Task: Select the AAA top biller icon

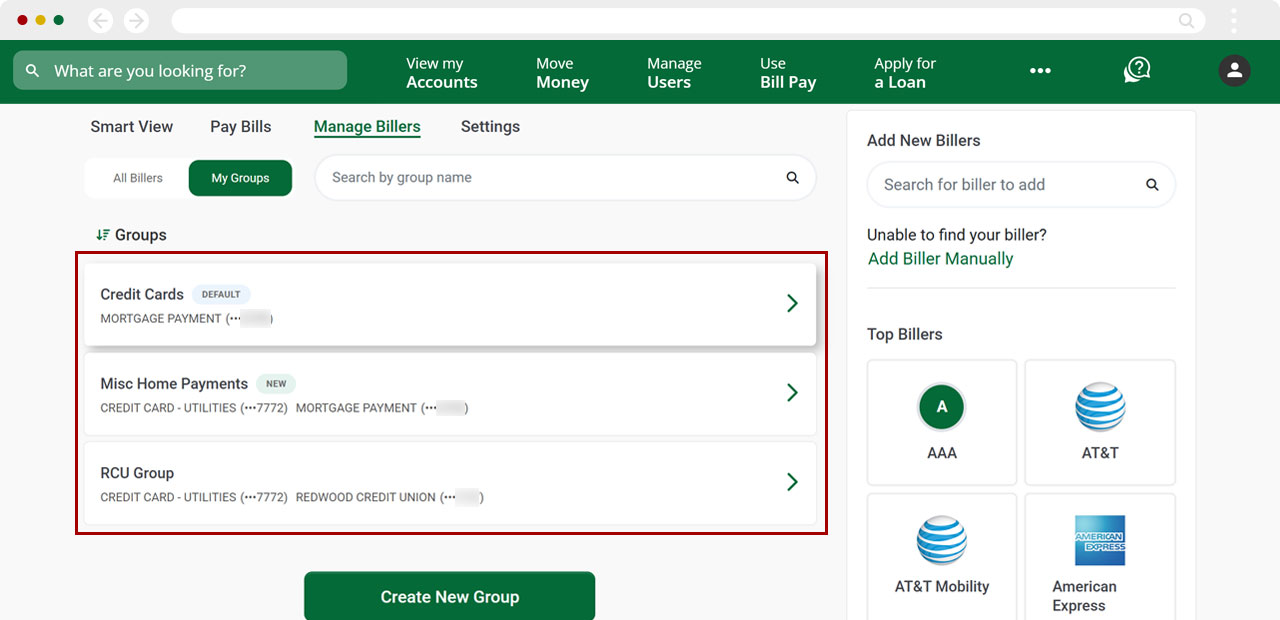Action: click(x=941, y=407)
